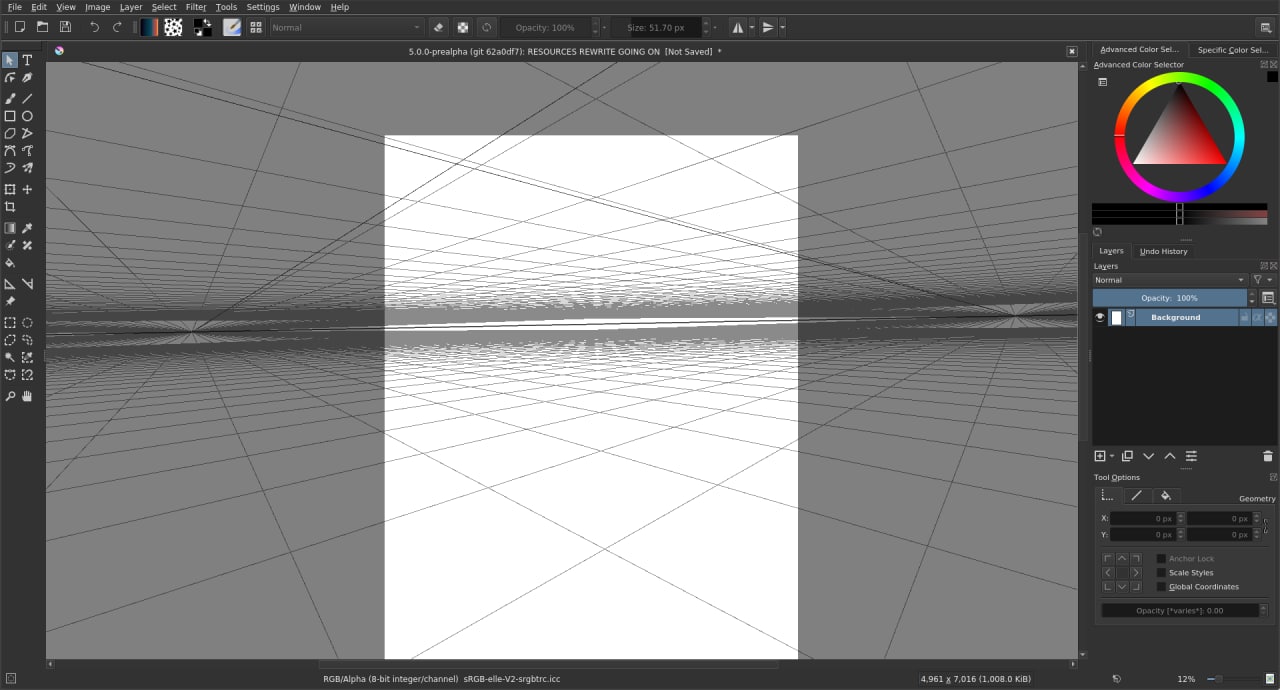The image size is (1280, 690).
Task: Select the Transform tool
Action: (10, 189)
